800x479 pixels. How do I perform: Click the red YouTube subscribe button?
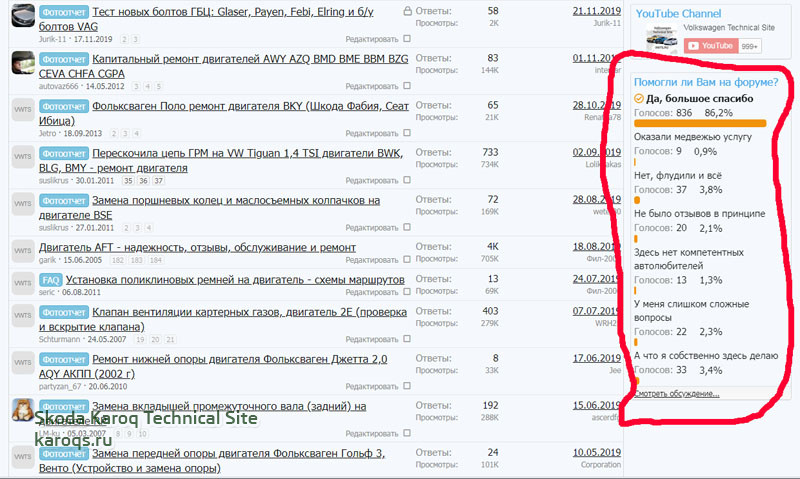tap(713, 46)
